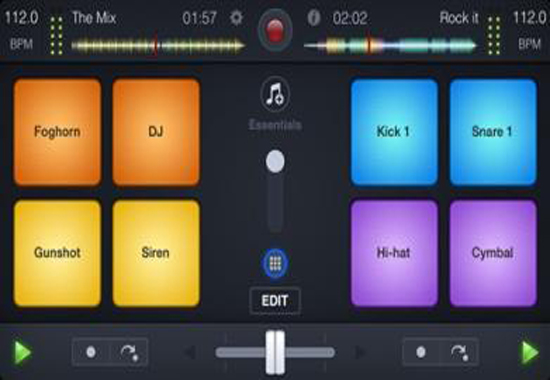This screenshot has height=380, width=550.
Task: Set cue point on right deck
Action: pos(421,352)
